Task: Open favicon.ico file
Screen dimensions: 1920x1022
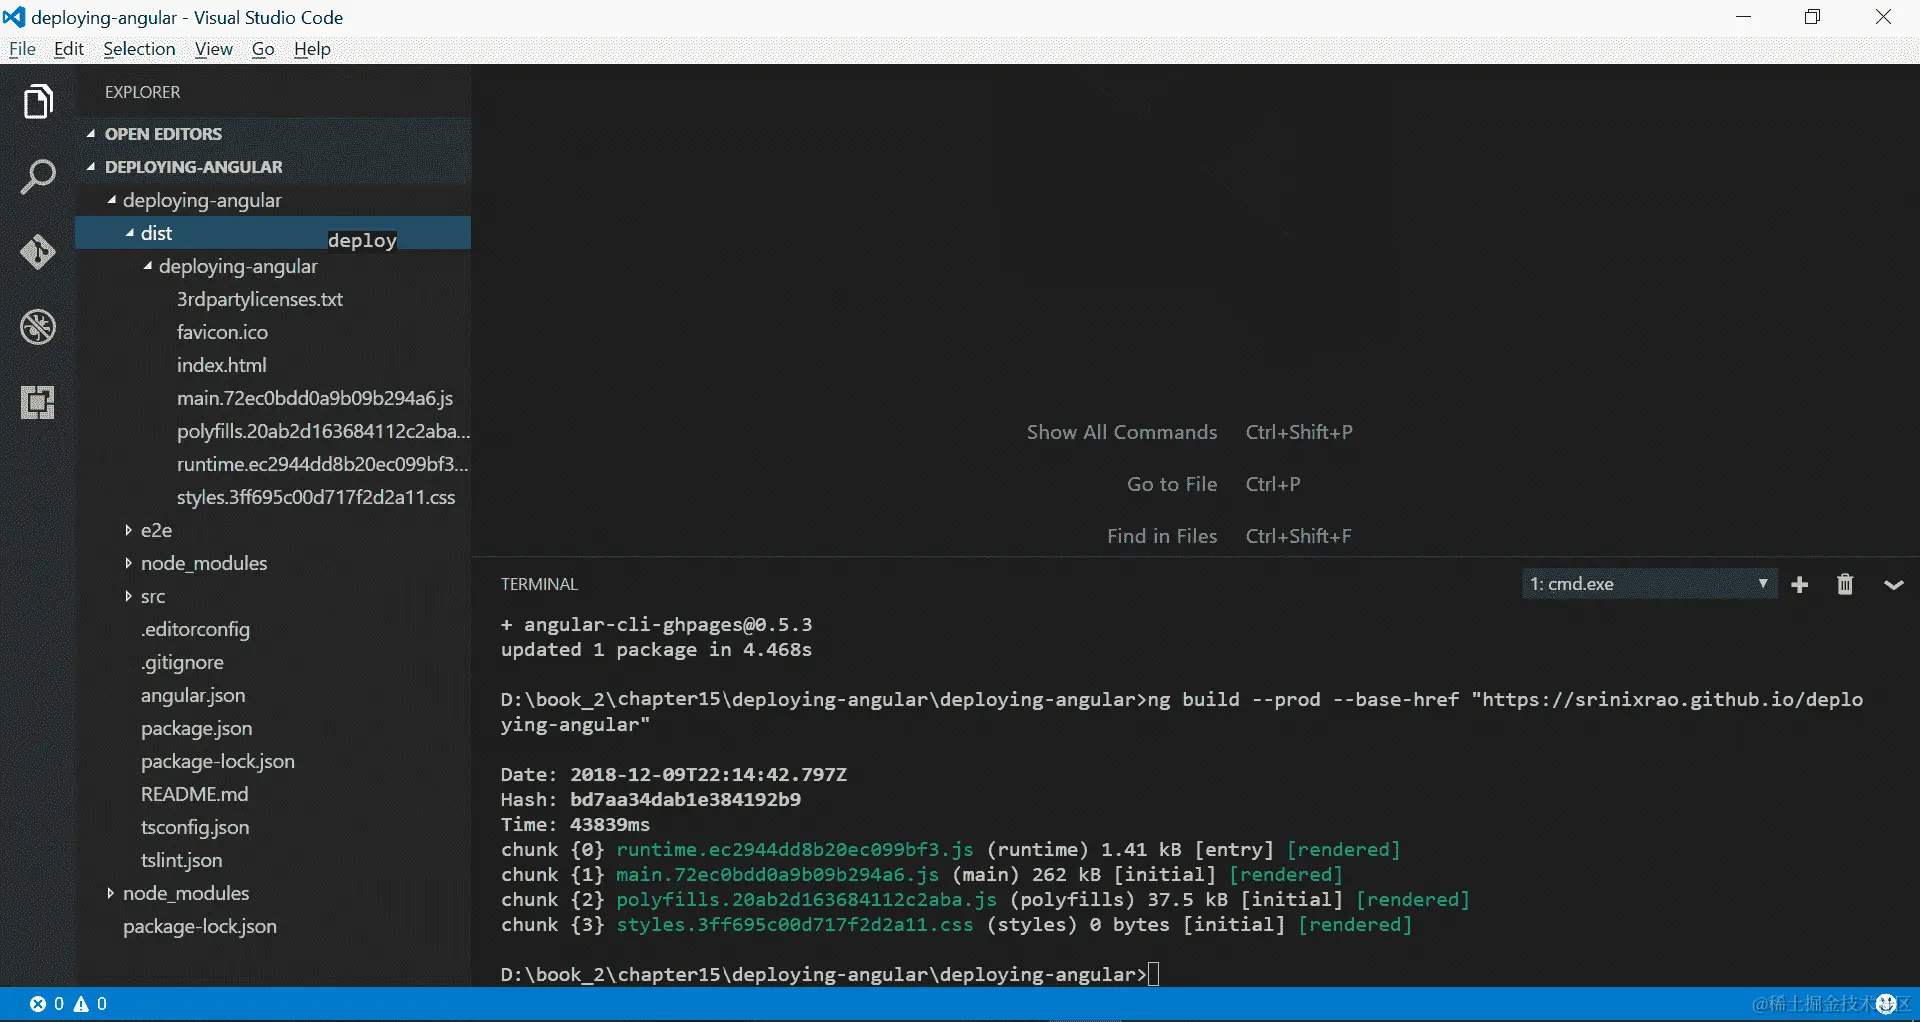Action: pos(222,332)
